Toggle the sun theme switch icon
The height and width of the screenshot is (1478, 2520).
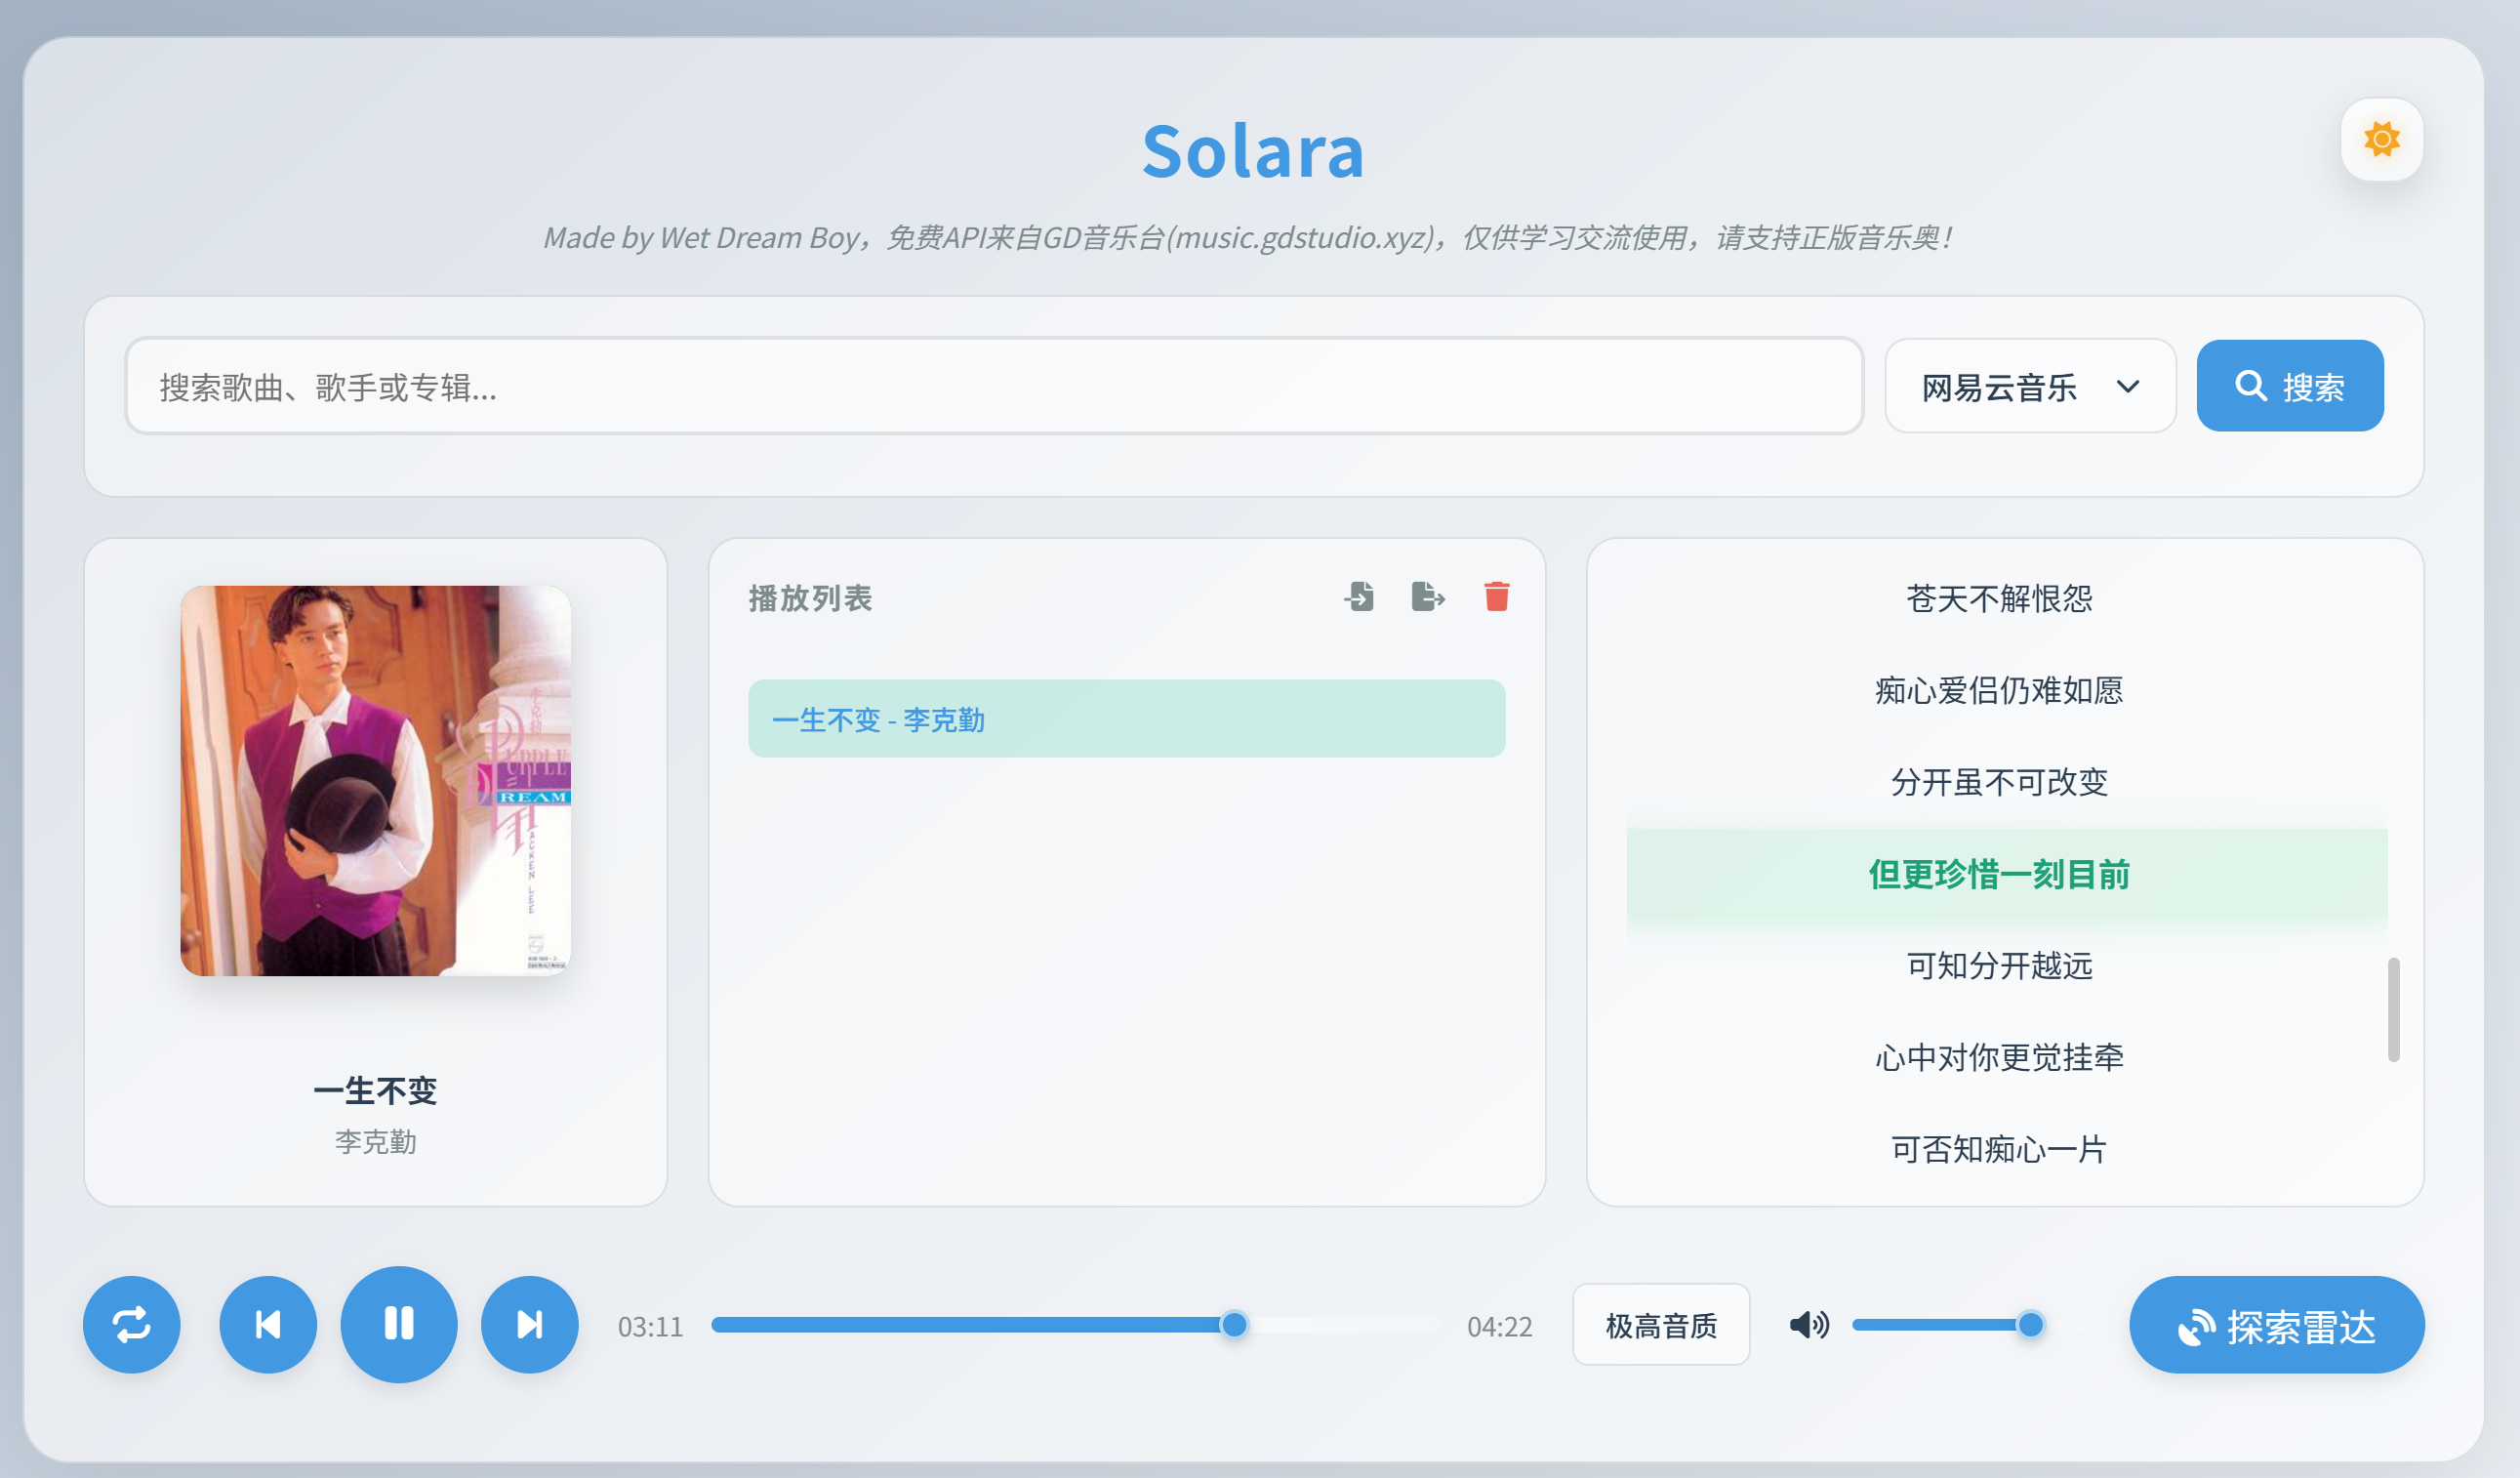click(2381, 139)
